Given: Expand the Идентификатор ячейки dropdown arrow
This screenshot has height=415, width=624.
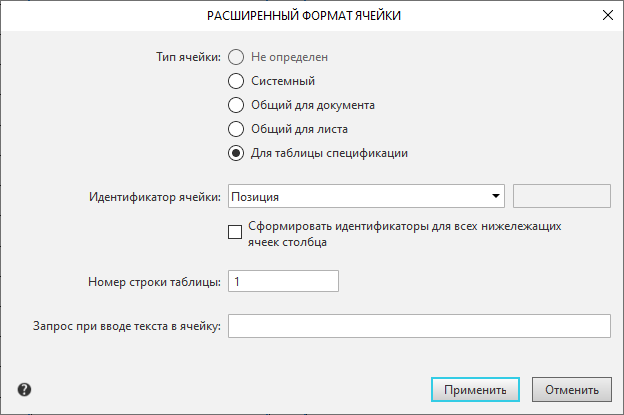Looking at the screenshot, I should (494, 196).
